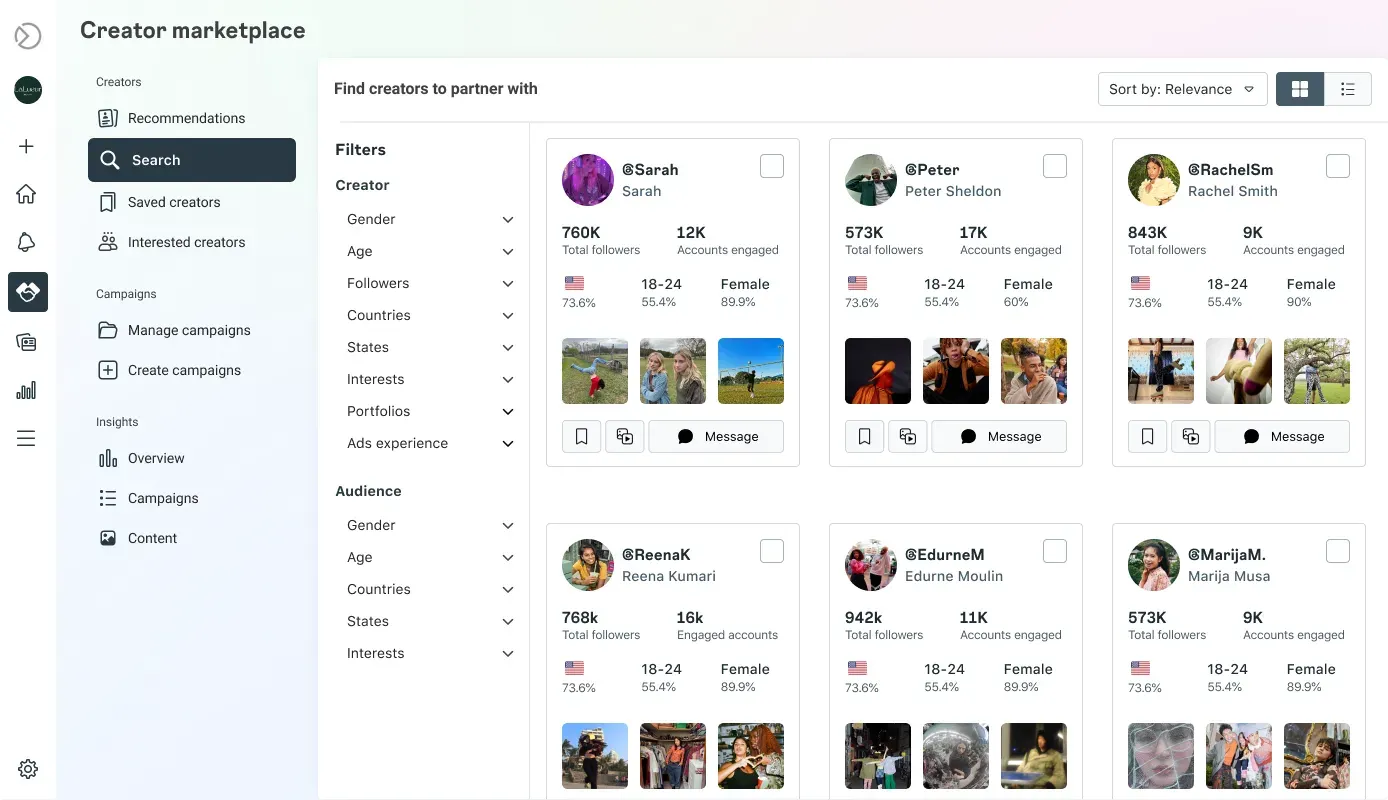Tick the checkbox for @RachelSm
This screenshot has height=800, width=1388.
coord(1337,166)
